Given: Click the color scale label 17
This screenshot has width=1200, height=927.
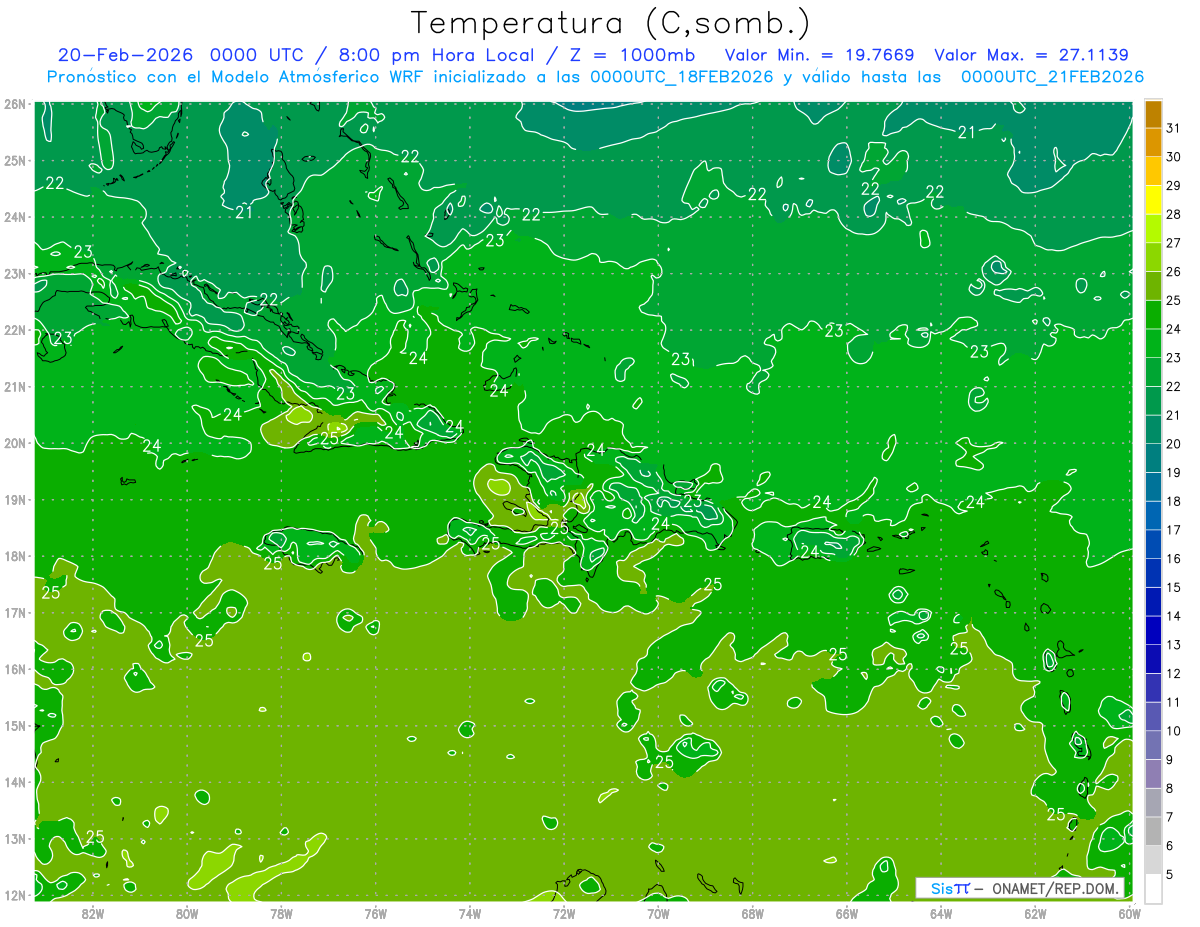Looking at the screenshot, I should pyautogui.click(x=1174, y=530).
